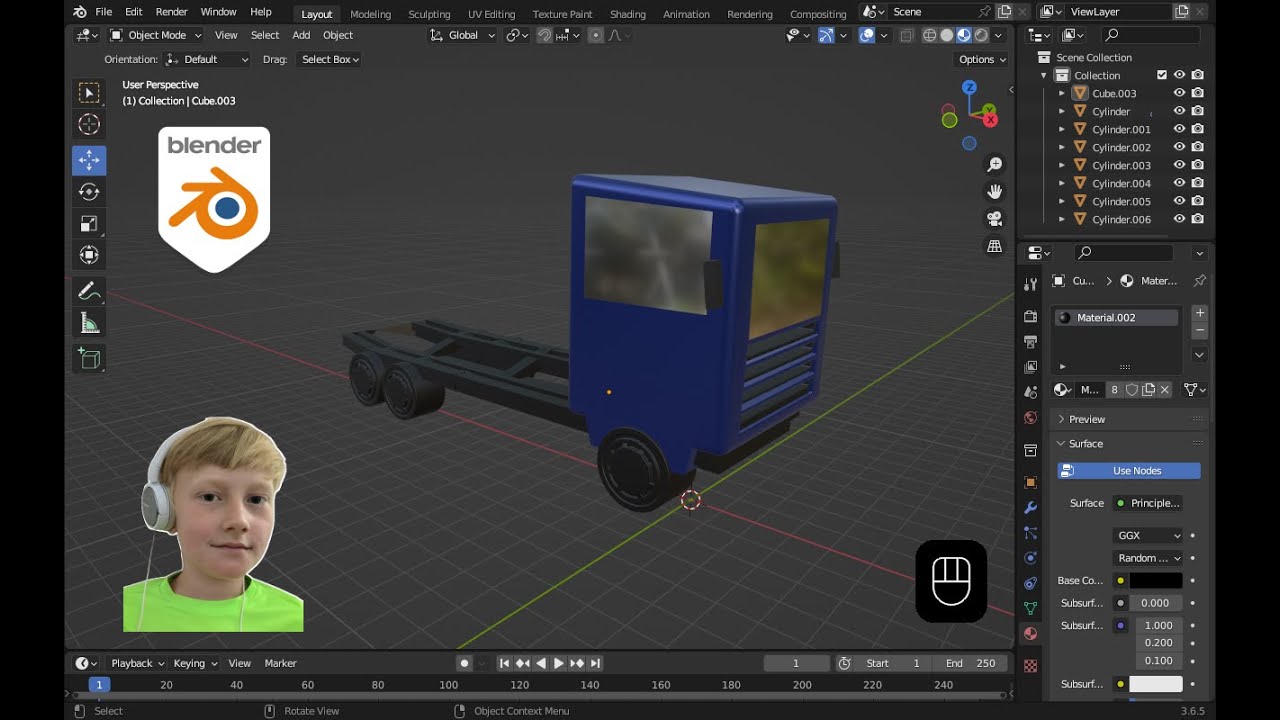Open the Output properties tab
The width and height of the screenshot is (1280, 720).
click(1030, 341)
